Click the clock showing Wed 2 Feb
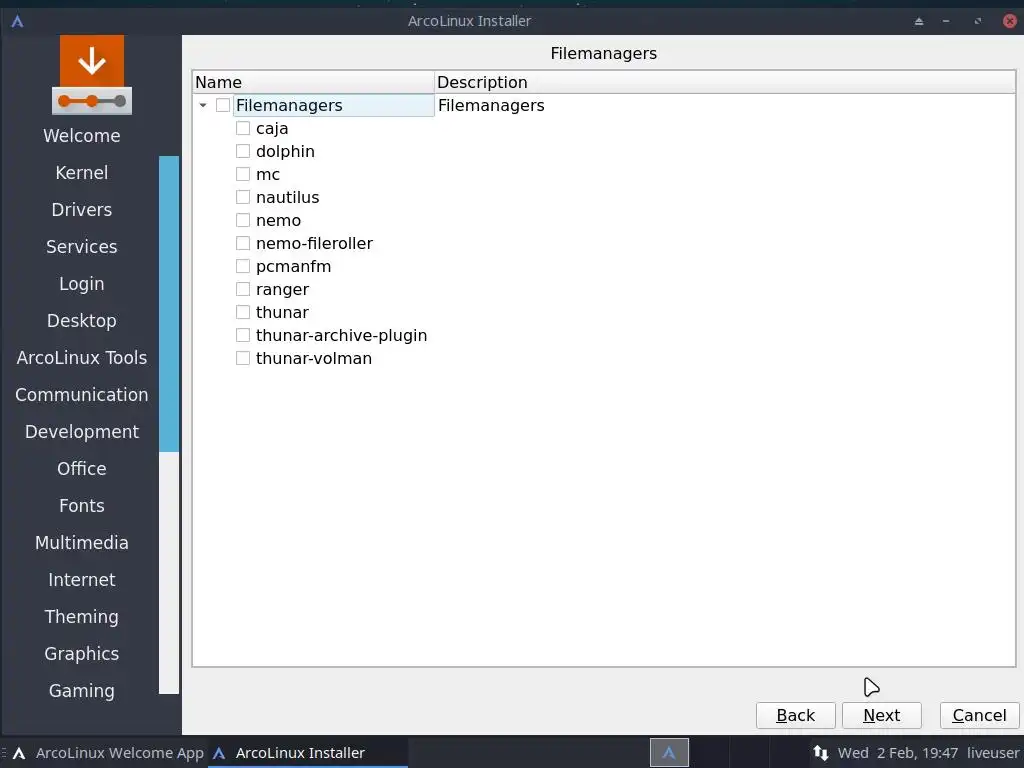 (x=898, y=753)
